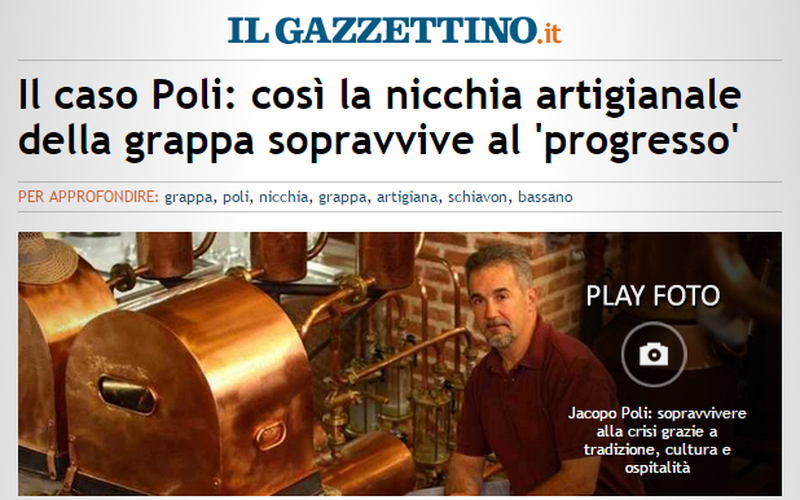Open the 'schiavon' tag link
This screenshot has width=800, height=500.
click(478, 197)
